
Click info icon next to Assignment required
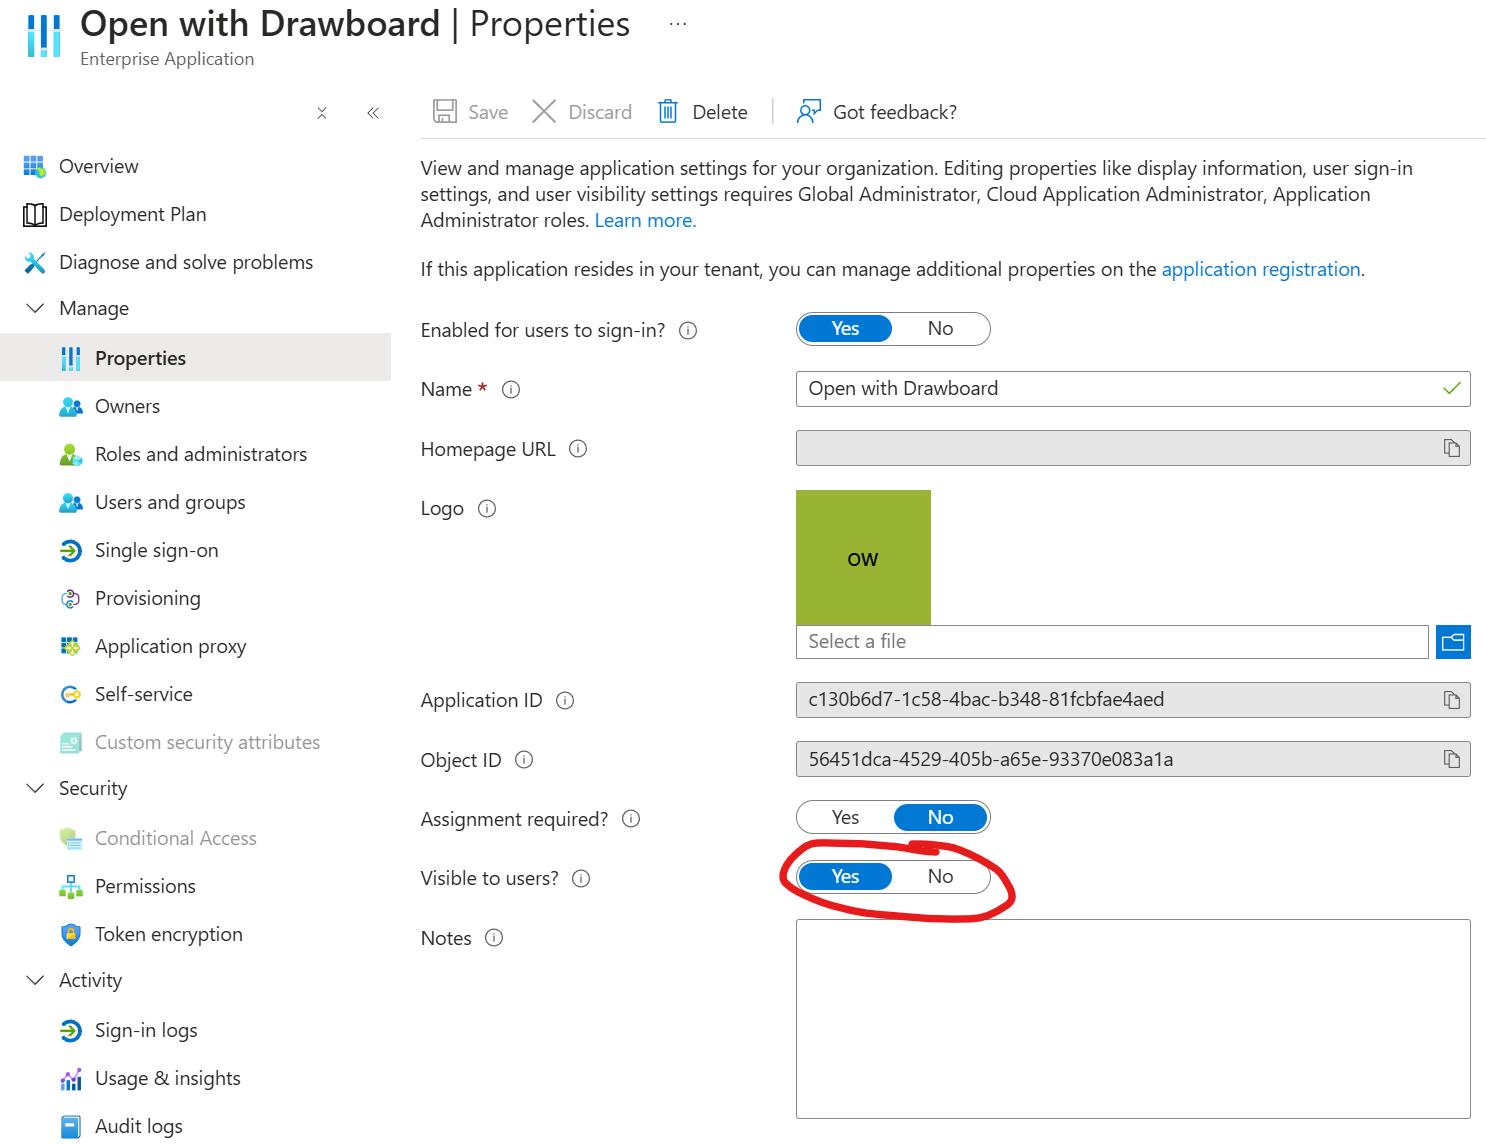tap(631, 819)
